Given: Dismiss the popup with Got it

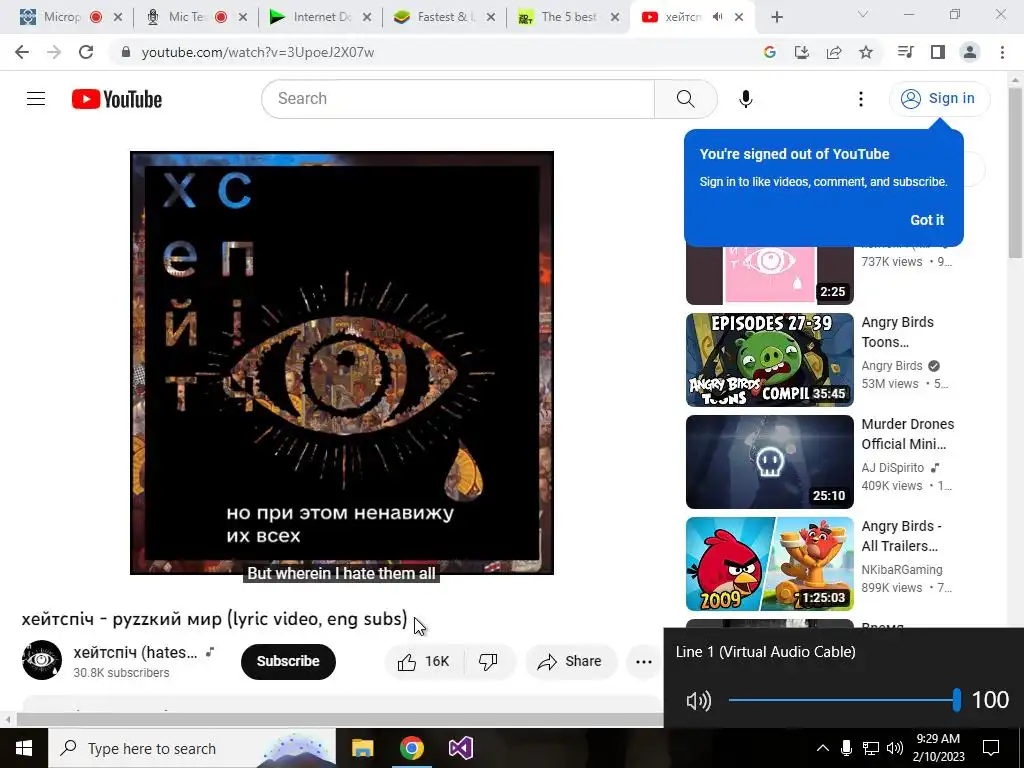Looking at the screenshot, I should (927, 220).
